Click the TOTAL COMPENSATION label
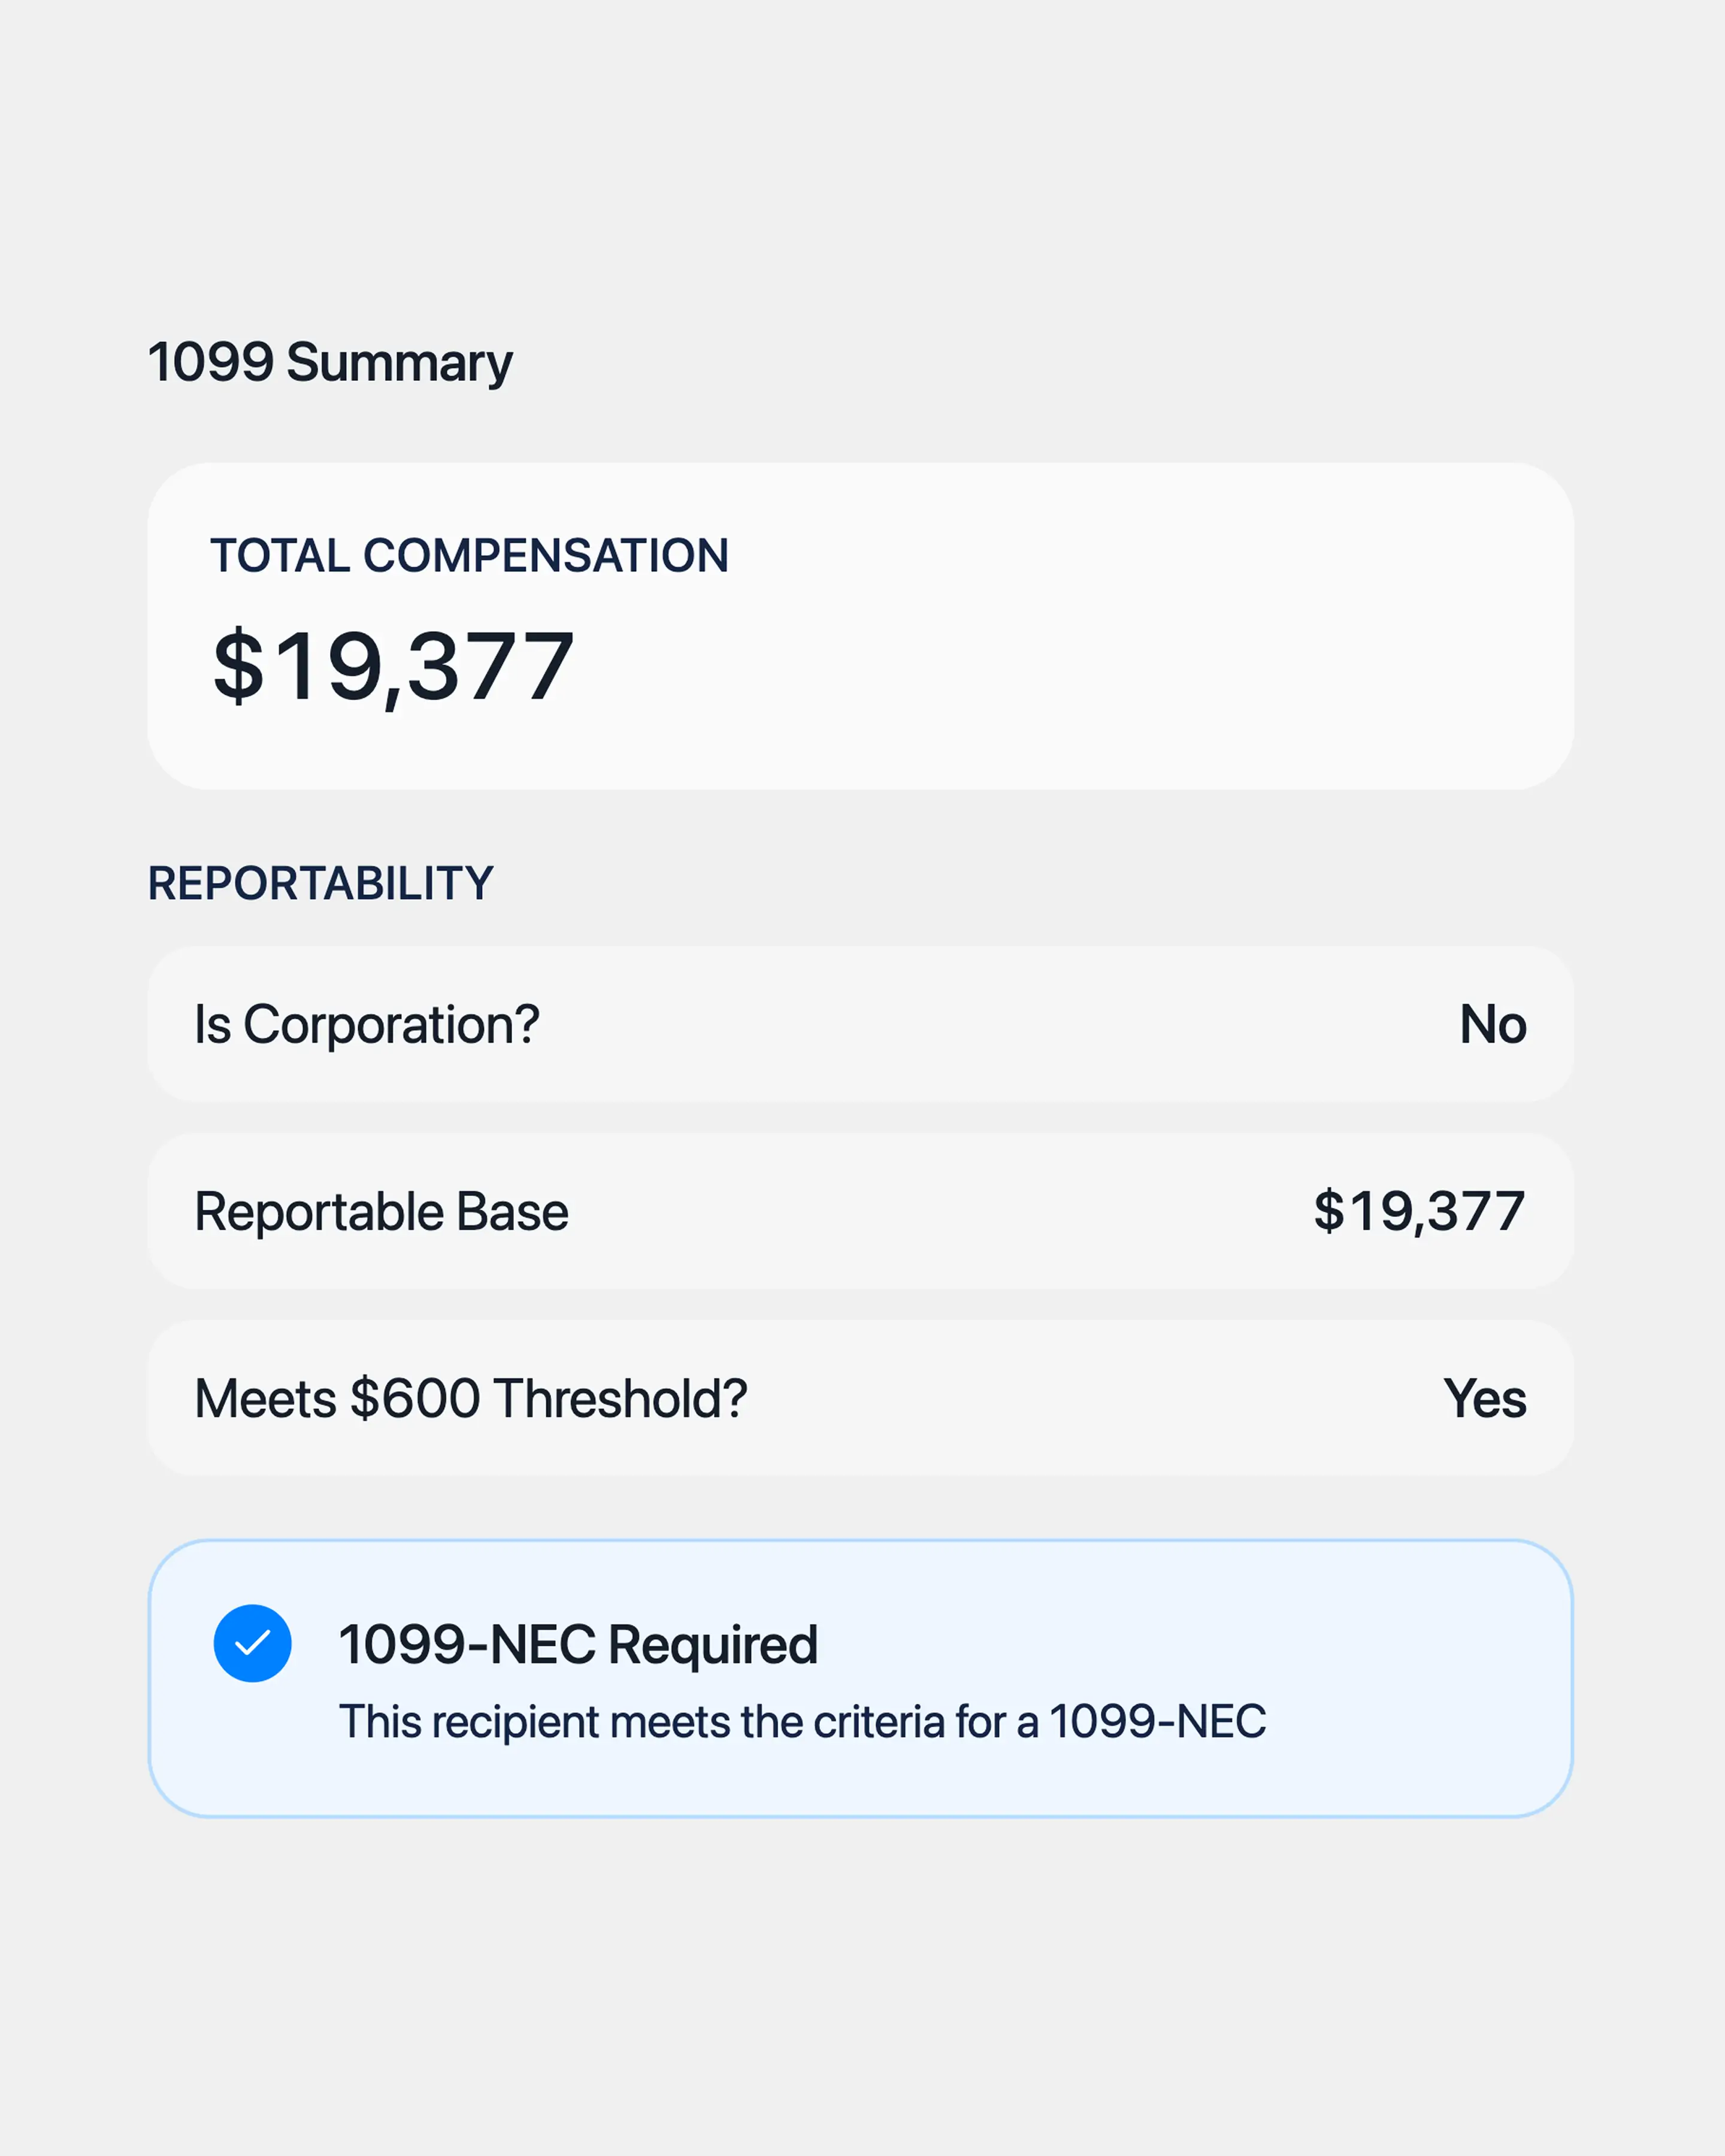The height and width of the screenshot is (2156, 1725). pos(469,555)
